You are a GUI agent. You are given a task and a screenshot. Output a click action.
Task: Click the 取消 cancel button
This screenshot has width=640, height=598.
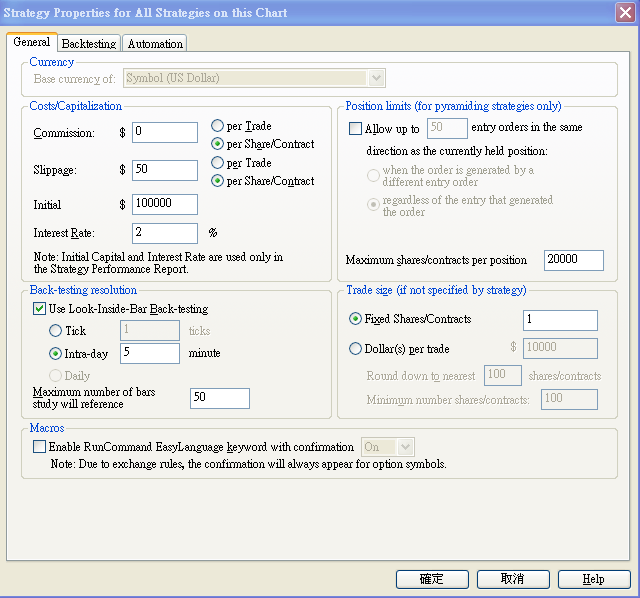click(x=513, y=579)
